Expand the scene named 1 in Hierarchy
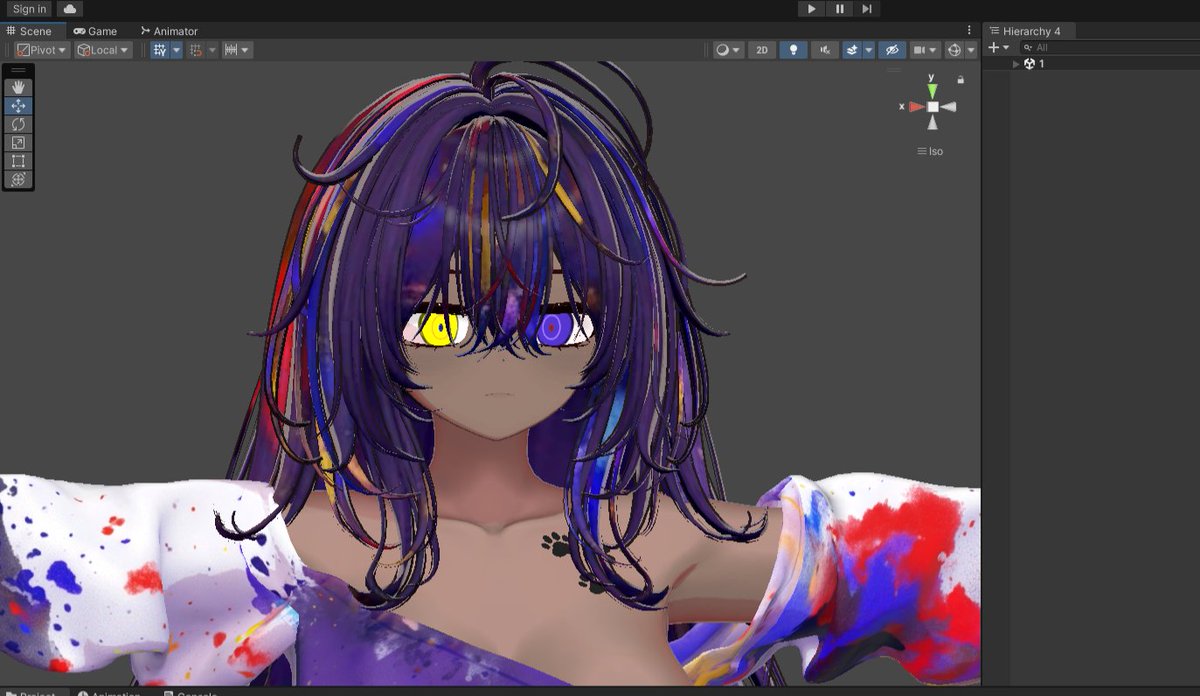Screen dimensions: 1200x696 point(1016,64)
